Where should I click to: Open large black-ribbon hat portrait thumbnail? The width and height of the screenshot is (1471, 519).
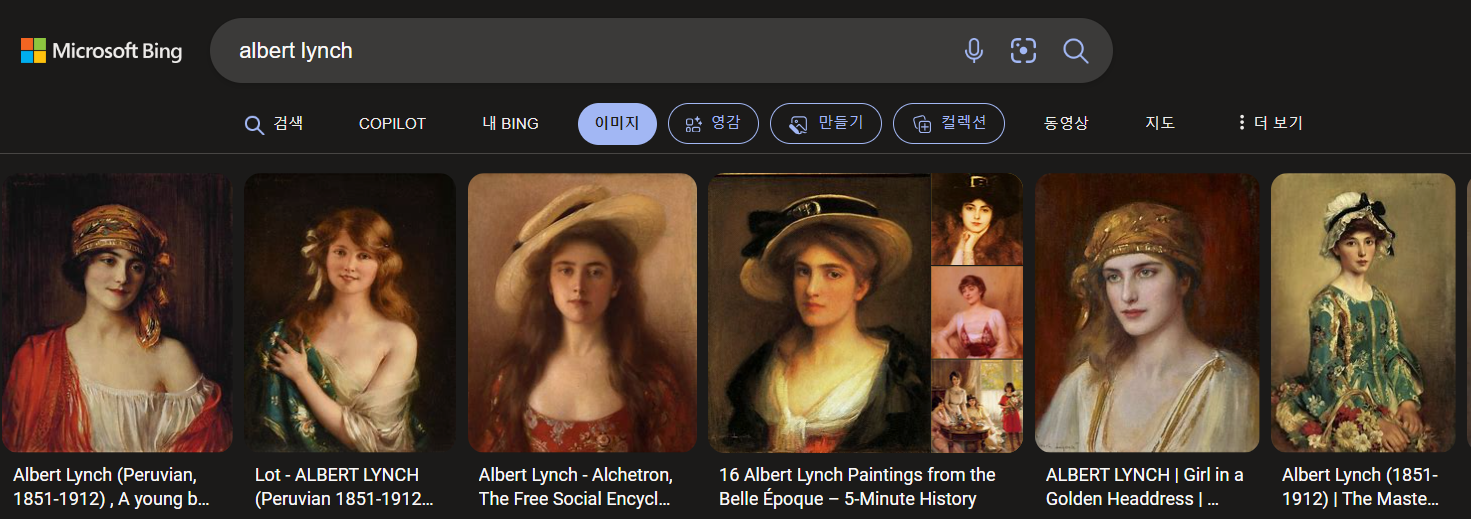(819, 313)
